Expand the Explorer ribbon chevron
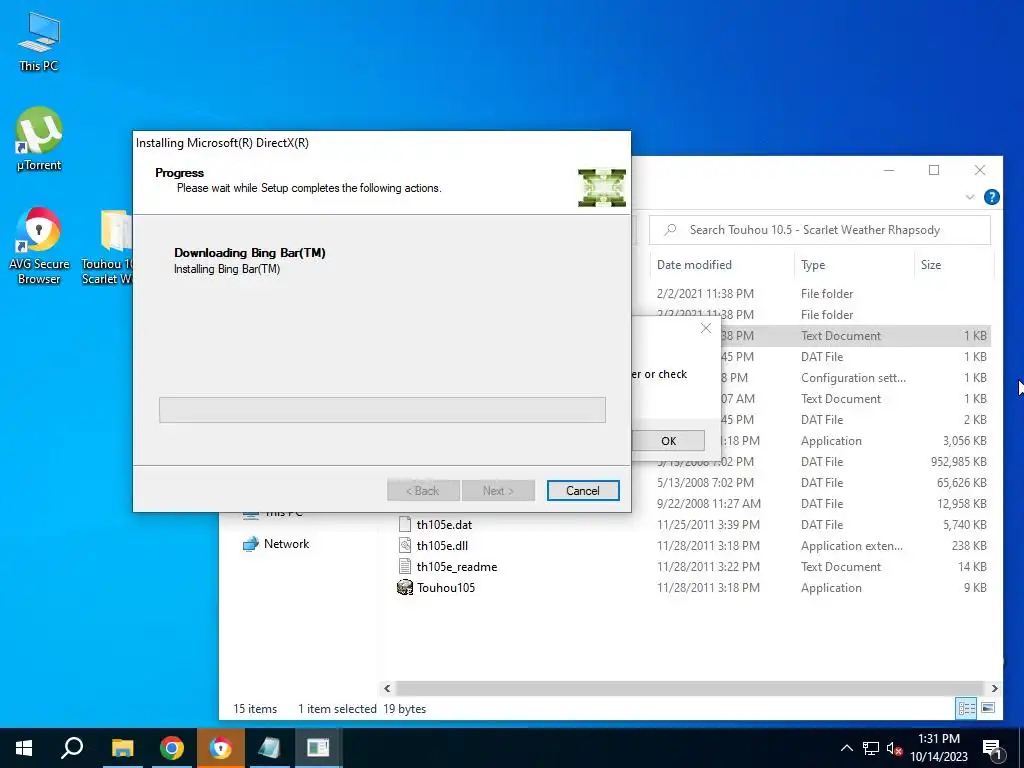The width and height of the screenshot is (1024, 768). 970,197
